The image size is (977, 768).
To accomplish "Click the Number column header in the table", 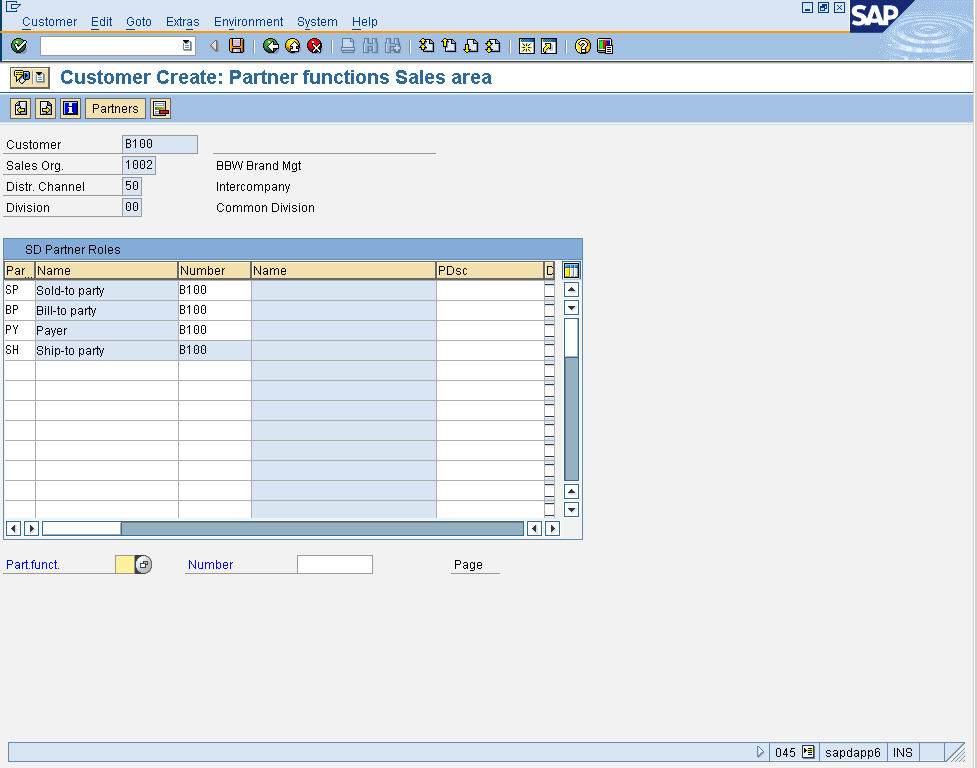I will 214,270.
